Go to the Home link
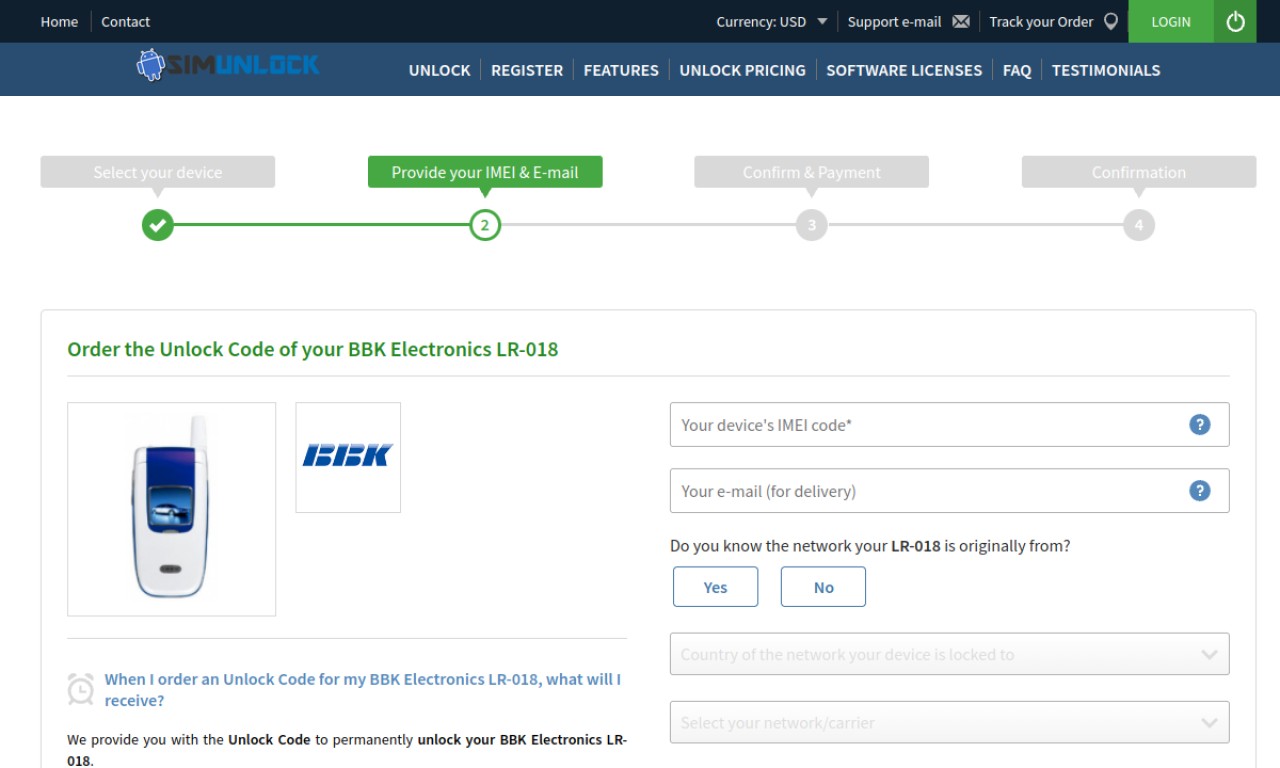Viewport: 1280px width, 768px height. click(59, 21)
